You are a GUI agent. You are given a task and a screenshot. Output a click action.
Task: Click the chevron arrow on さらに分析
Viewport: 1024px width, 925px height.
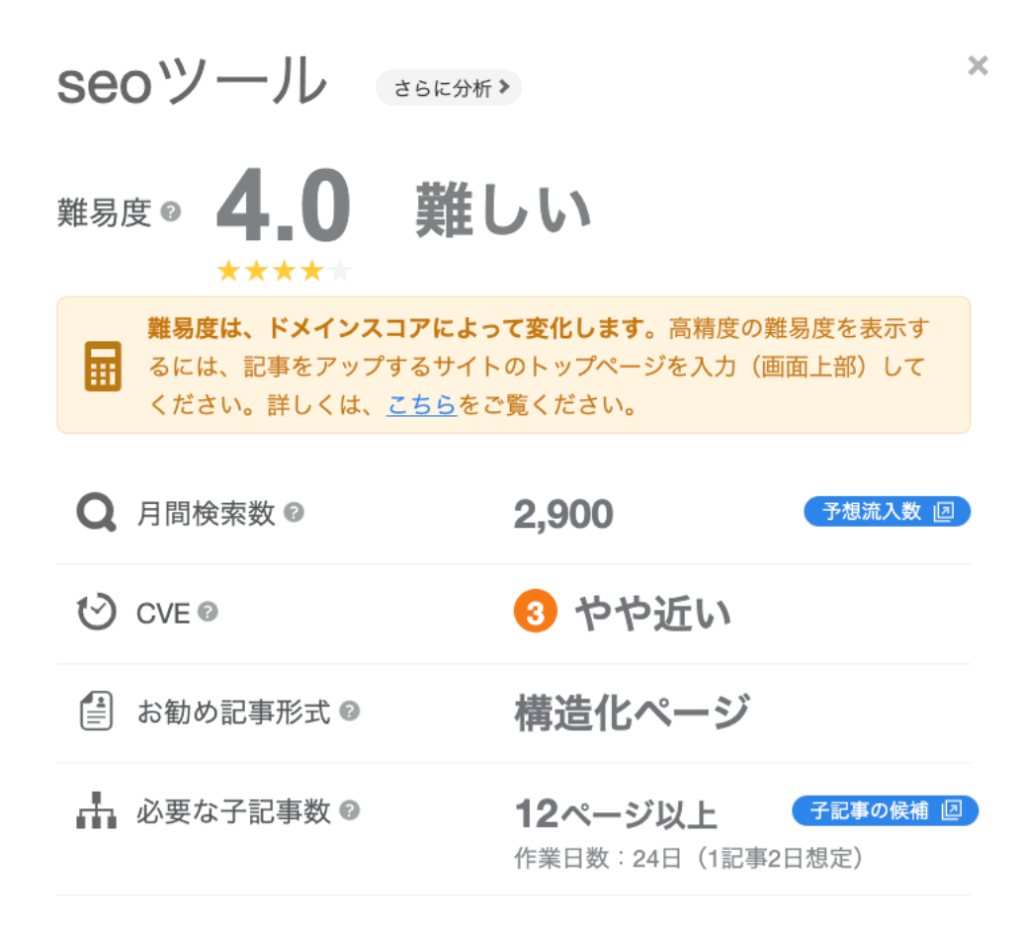tap(505, 88)
